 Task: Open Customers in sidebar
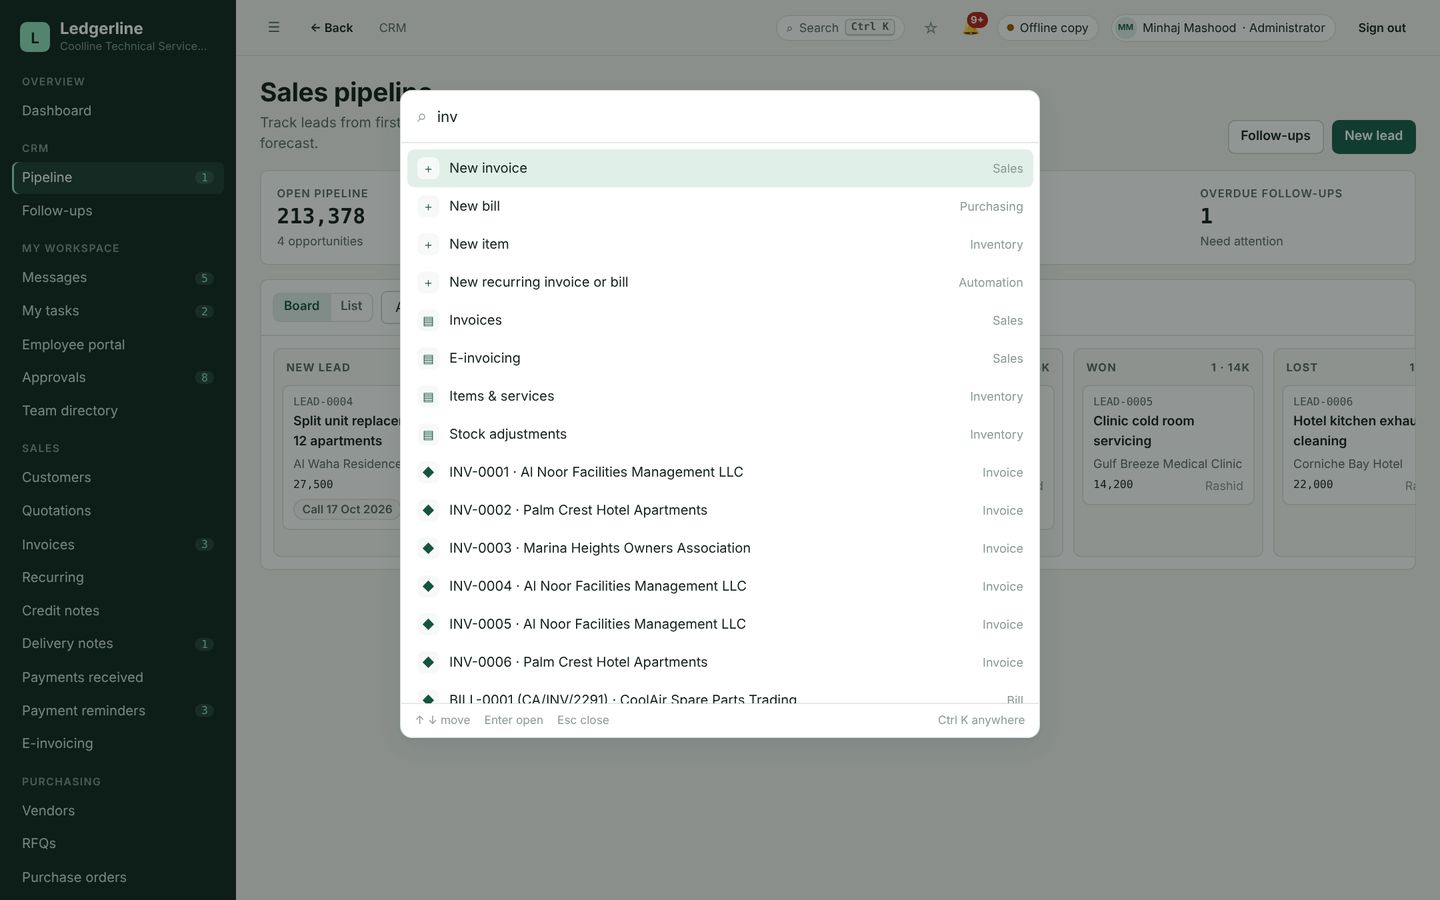point(118,478)
